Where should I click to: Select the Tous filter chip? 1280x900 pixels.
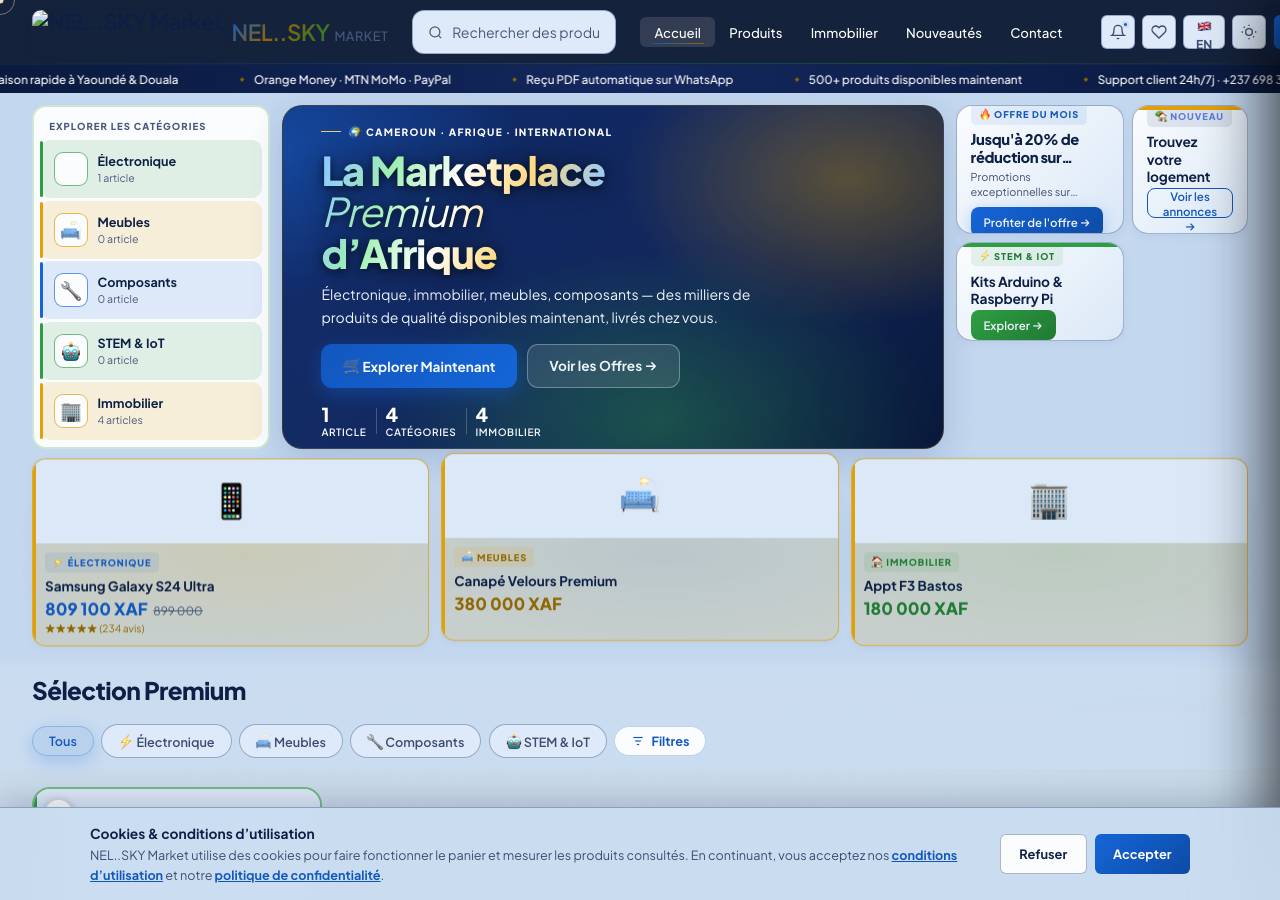[x=62, y=741]
